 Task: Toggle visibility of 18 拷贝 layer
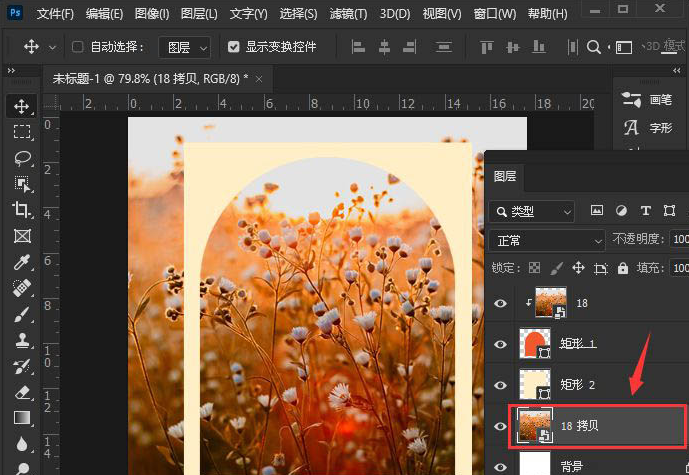pyautogui.click(x=500, y=426)
